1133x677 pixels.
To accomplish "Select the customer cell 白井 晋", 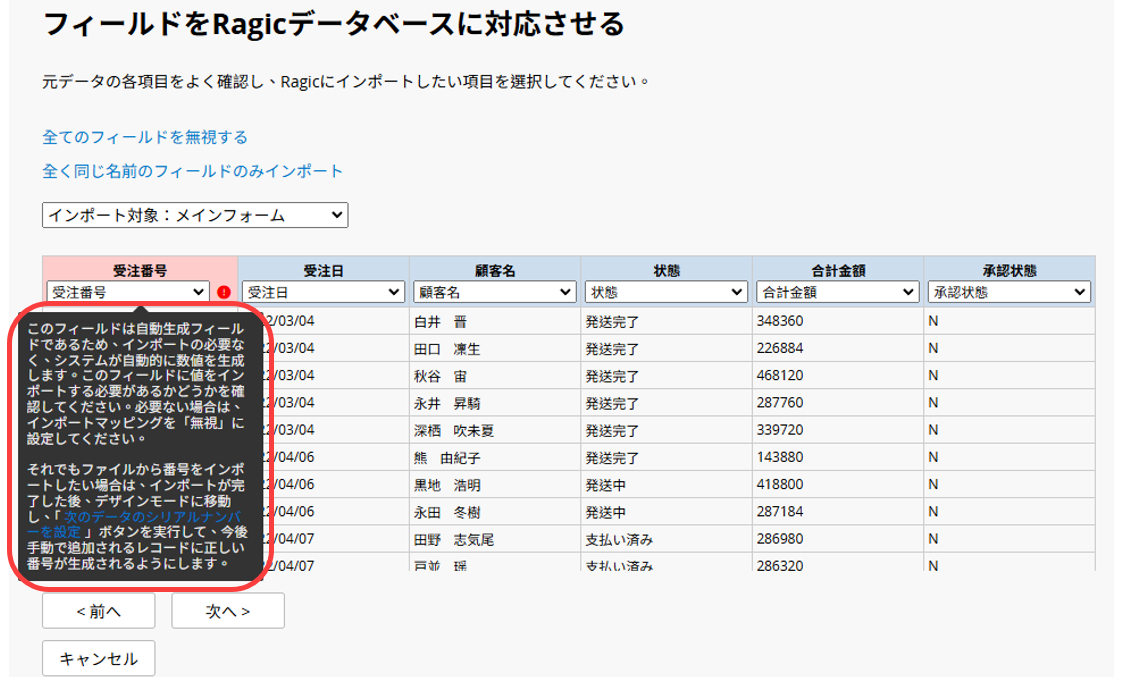I will [x=495, y=322].
